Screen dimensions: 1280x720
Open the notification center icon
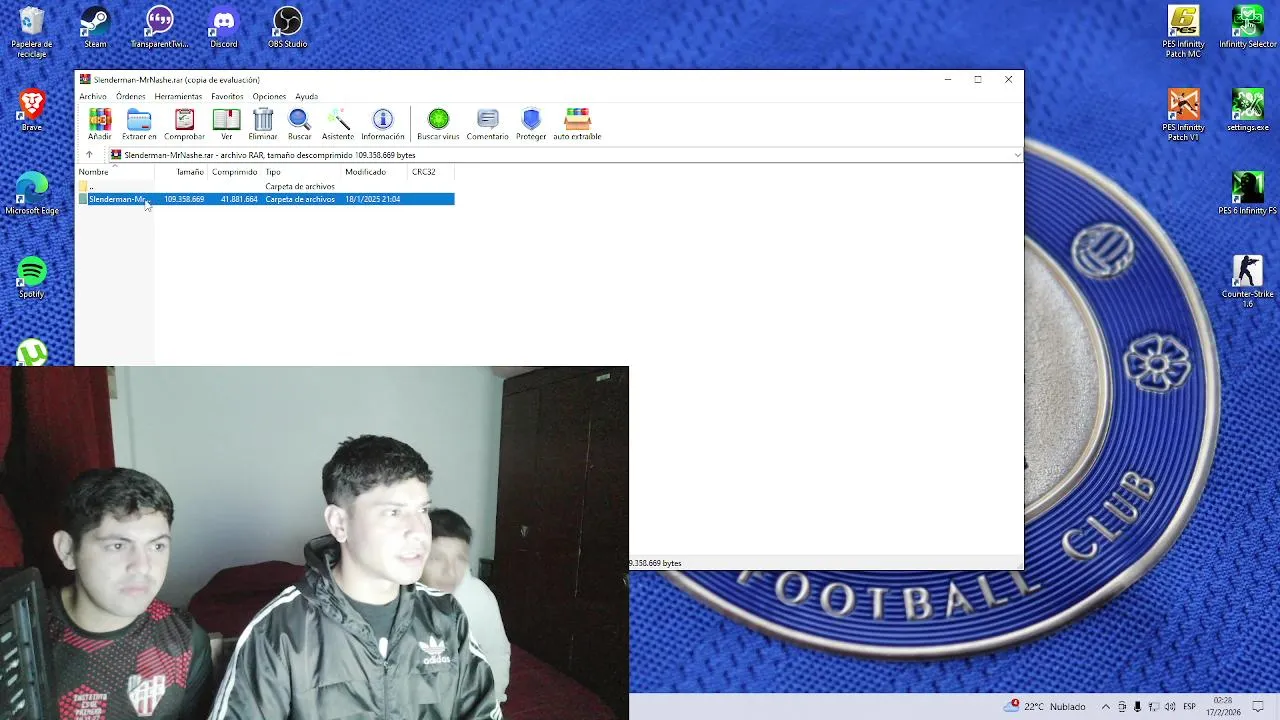pos(1259,707)
